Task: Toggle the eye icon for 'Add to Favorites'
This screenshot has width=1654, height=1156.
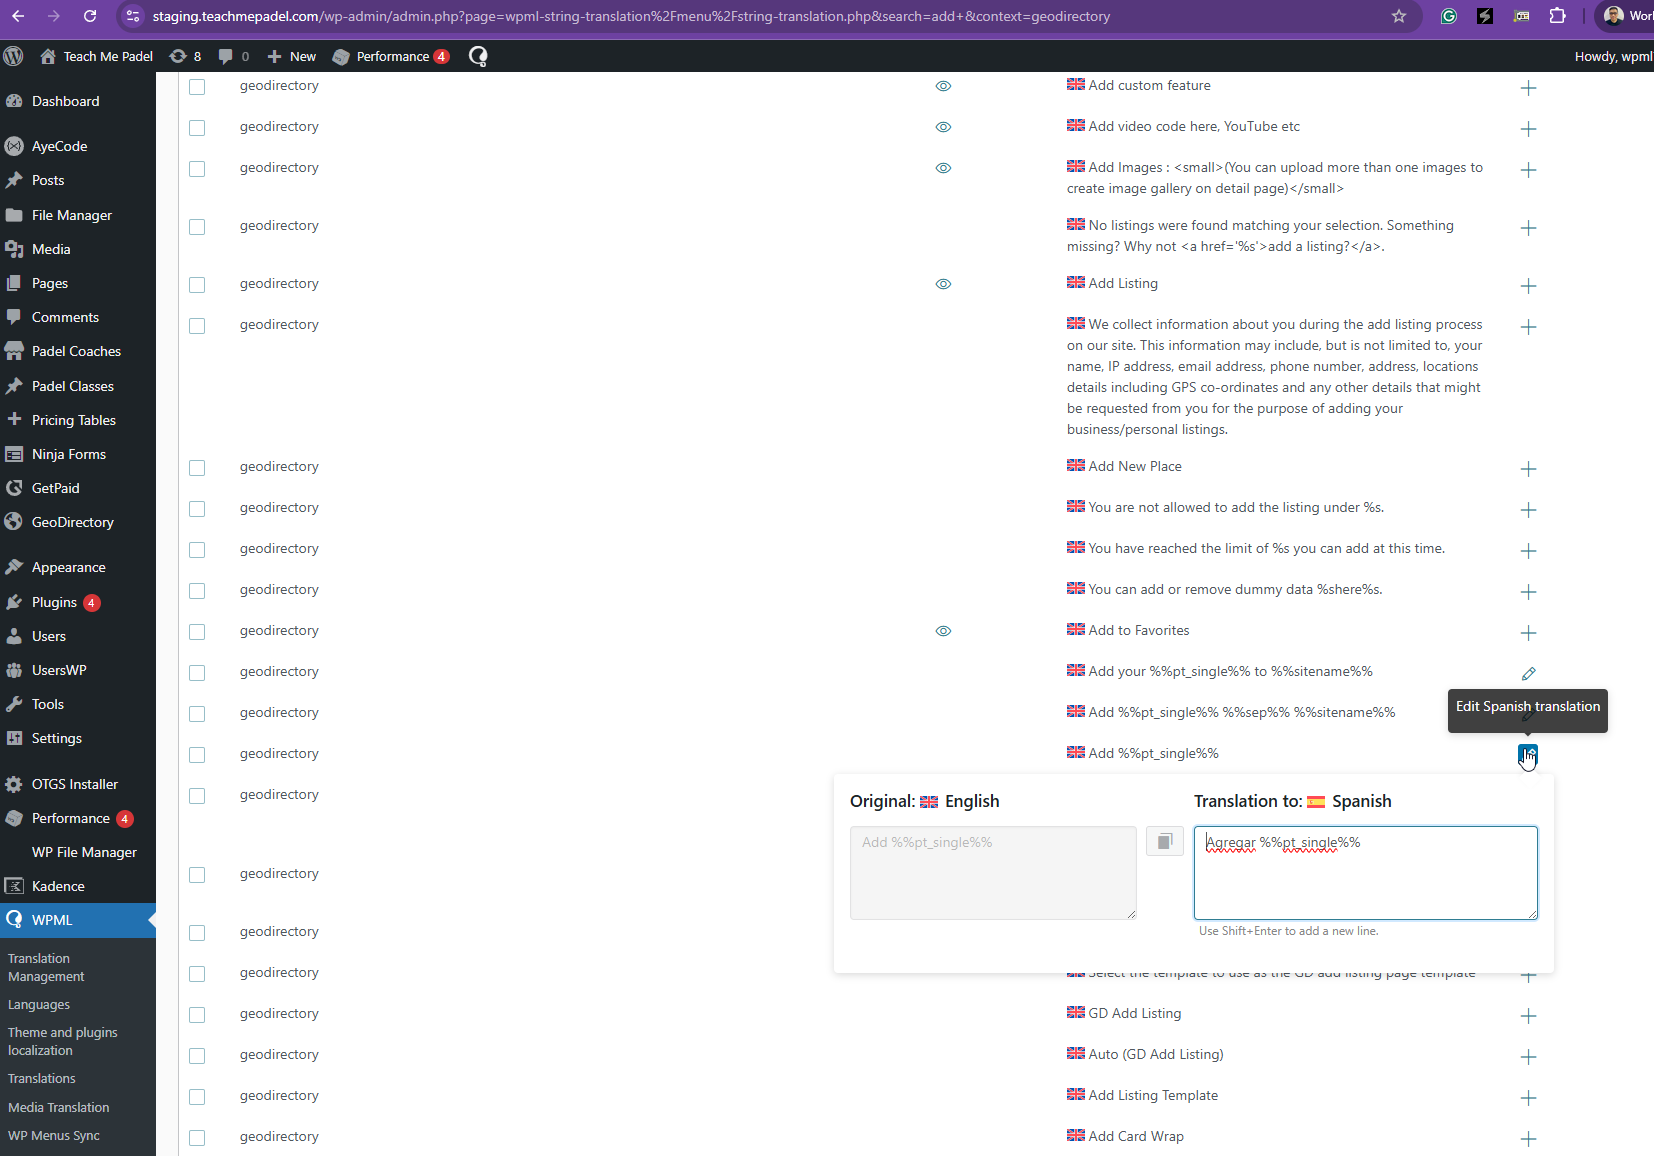Action: pyautogui.click(x=943, y=631)
